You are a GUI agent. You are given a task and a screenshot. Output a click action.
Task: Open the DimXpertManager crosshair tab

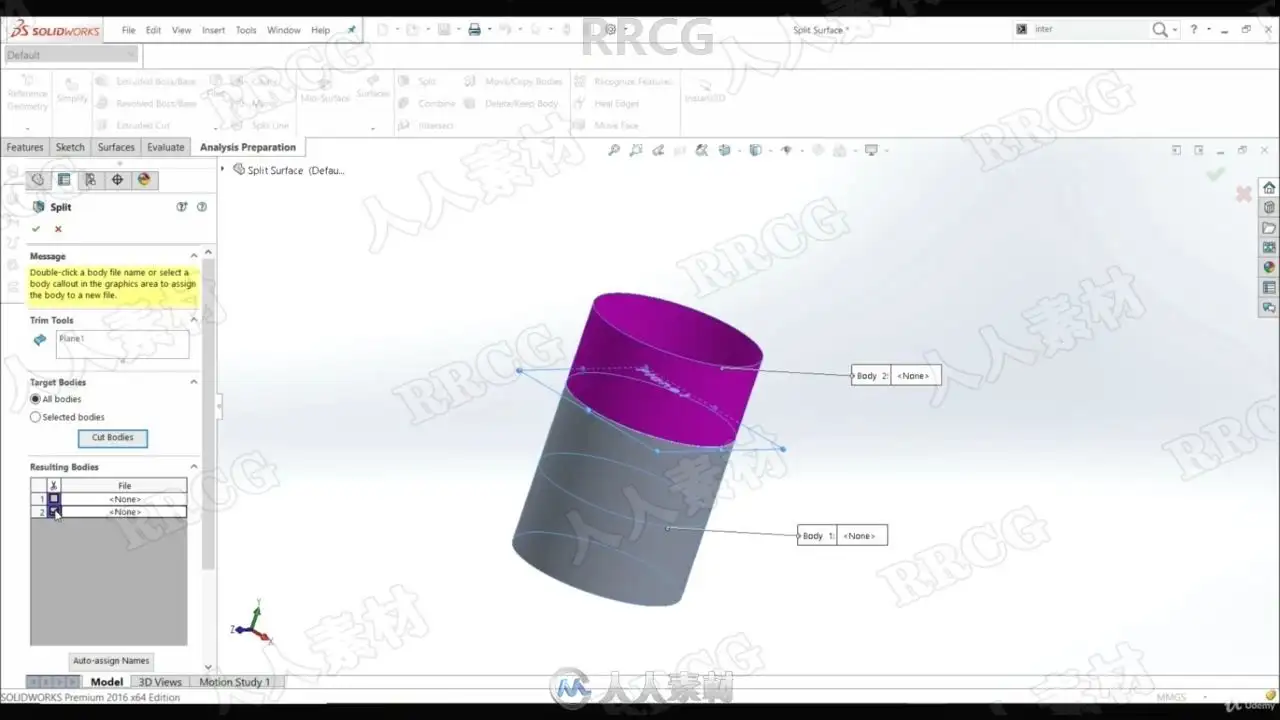click(x=117, y=180)
